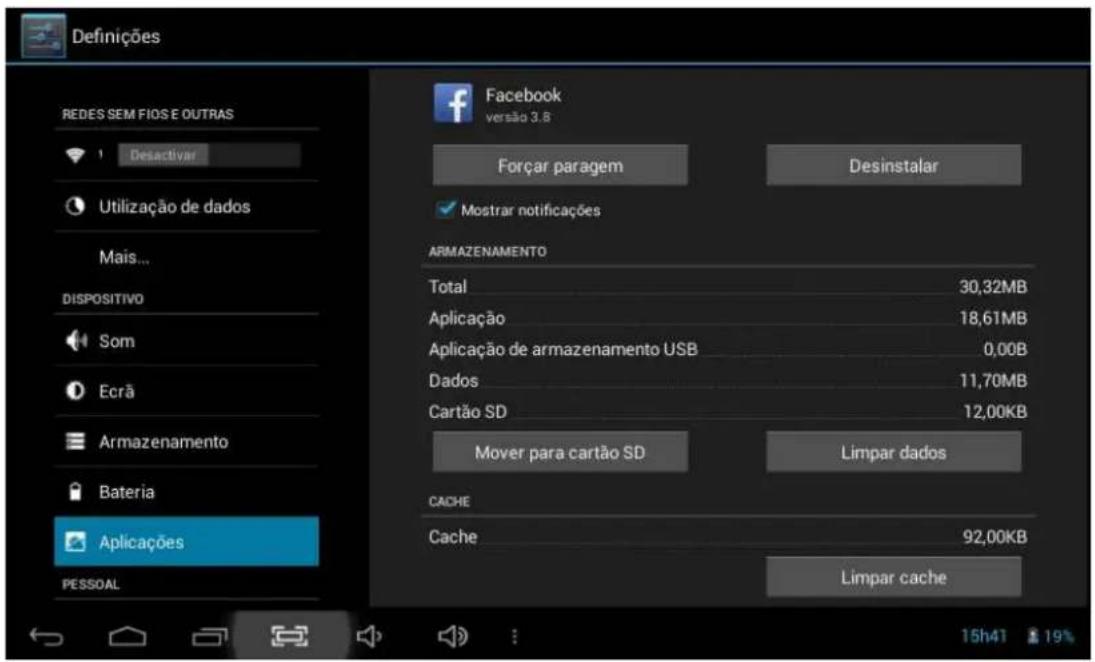Tap the USB storage 0,00B value

[x=1005, y=349]
